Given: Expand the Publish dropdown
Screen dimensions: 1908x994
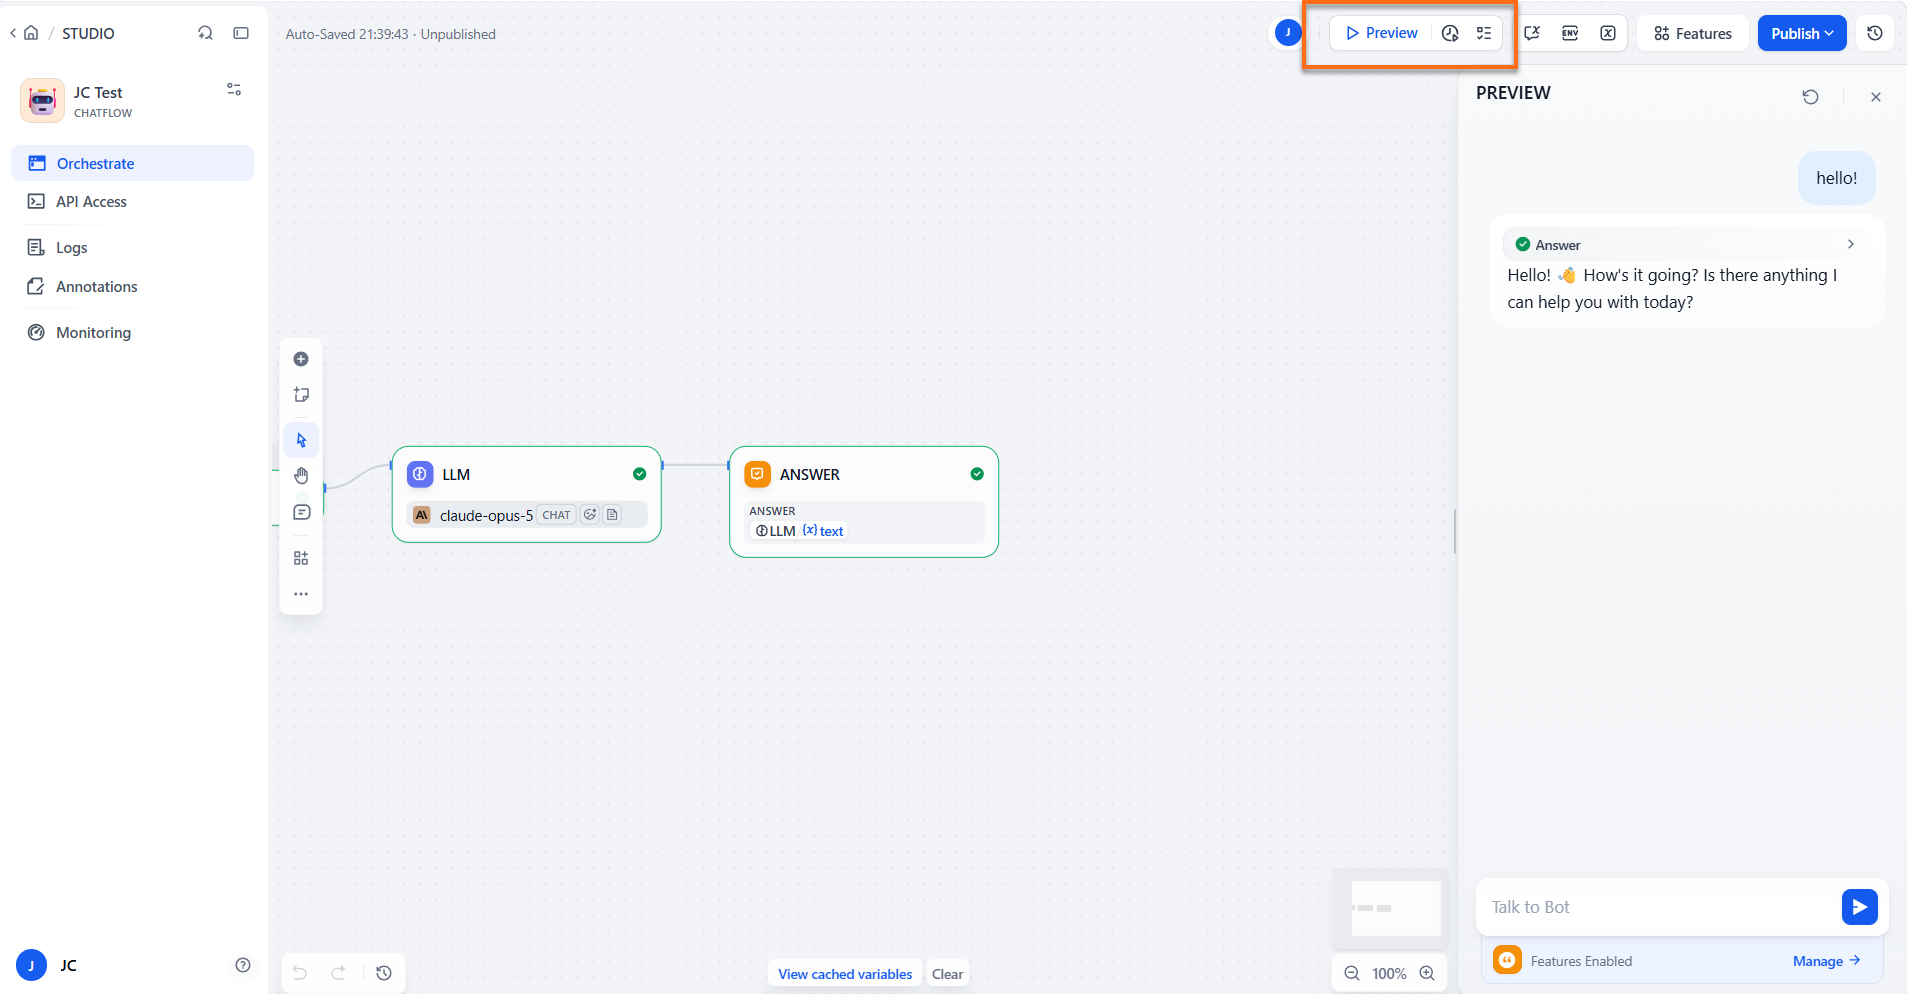Looking at the screenshot, I should click(1802, 33).
